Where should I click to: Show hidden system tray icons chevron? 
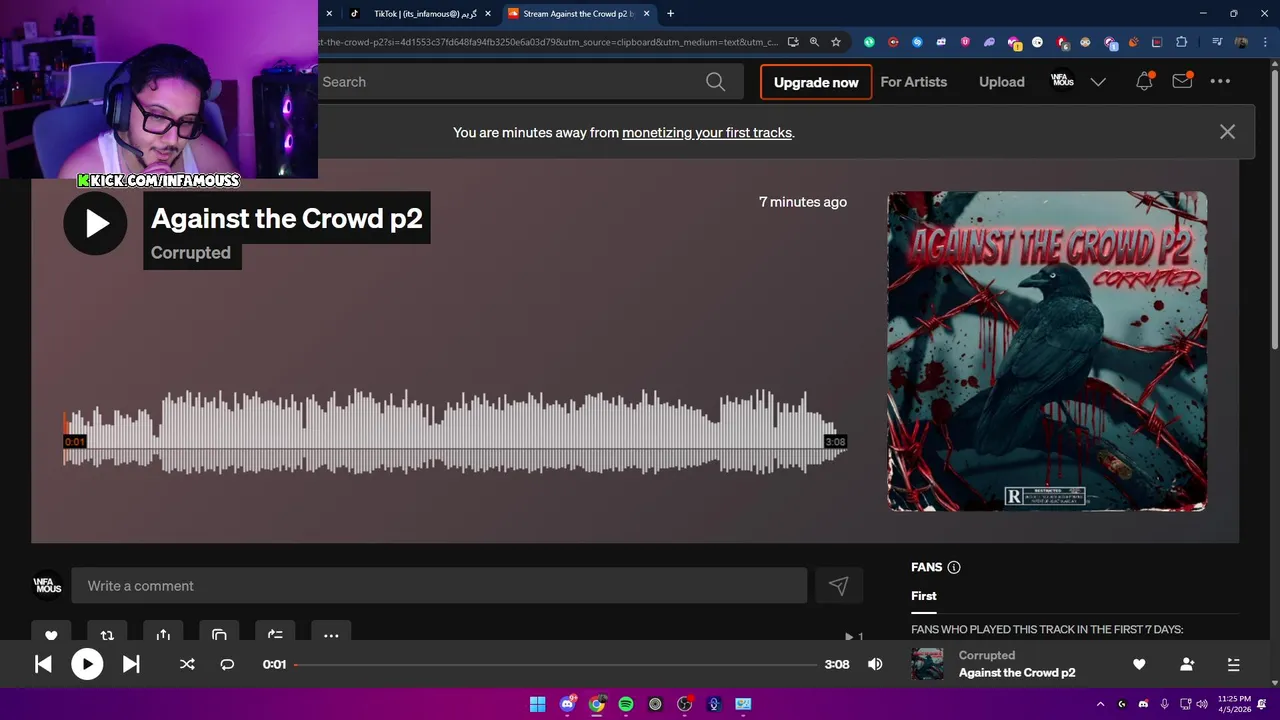(x=1100, y=704)
